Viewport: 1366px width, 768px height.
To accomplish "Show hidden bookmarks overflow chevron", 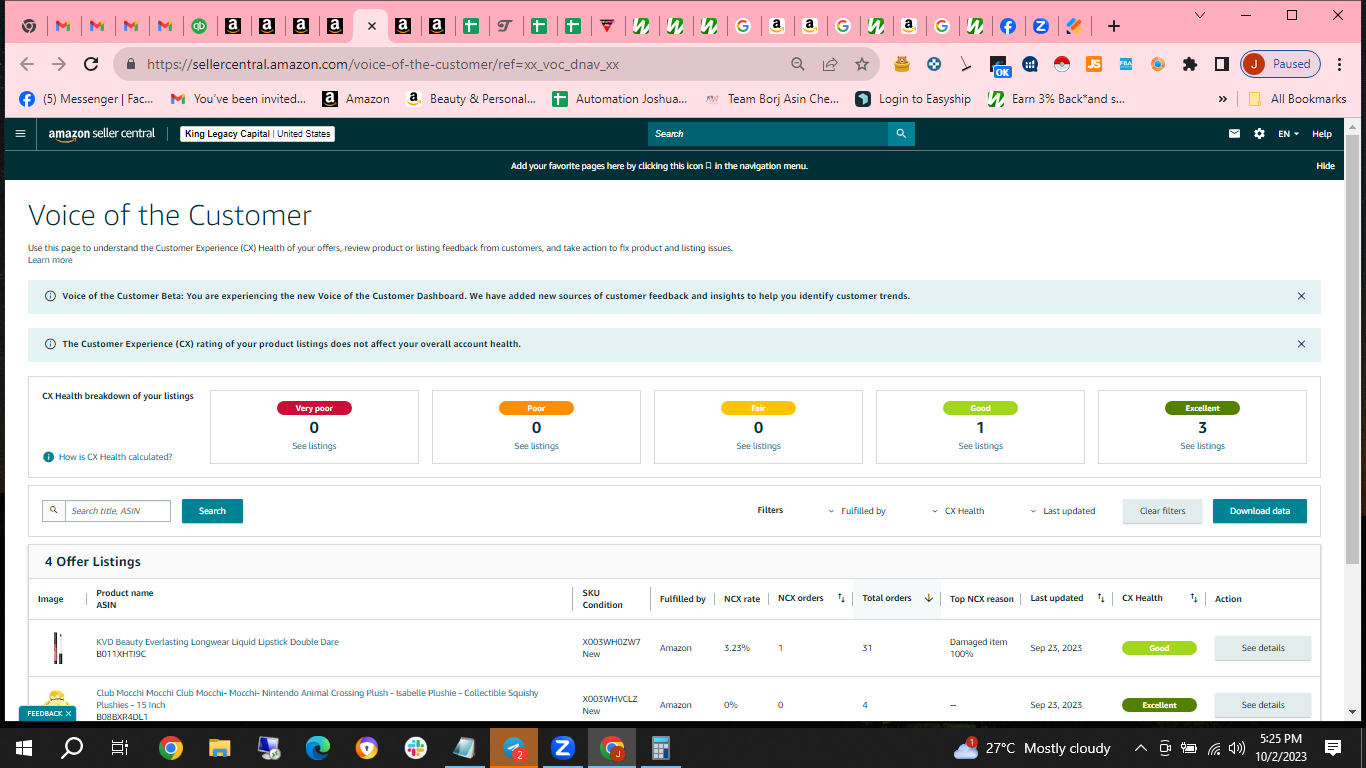I will tap(1222, 99).
